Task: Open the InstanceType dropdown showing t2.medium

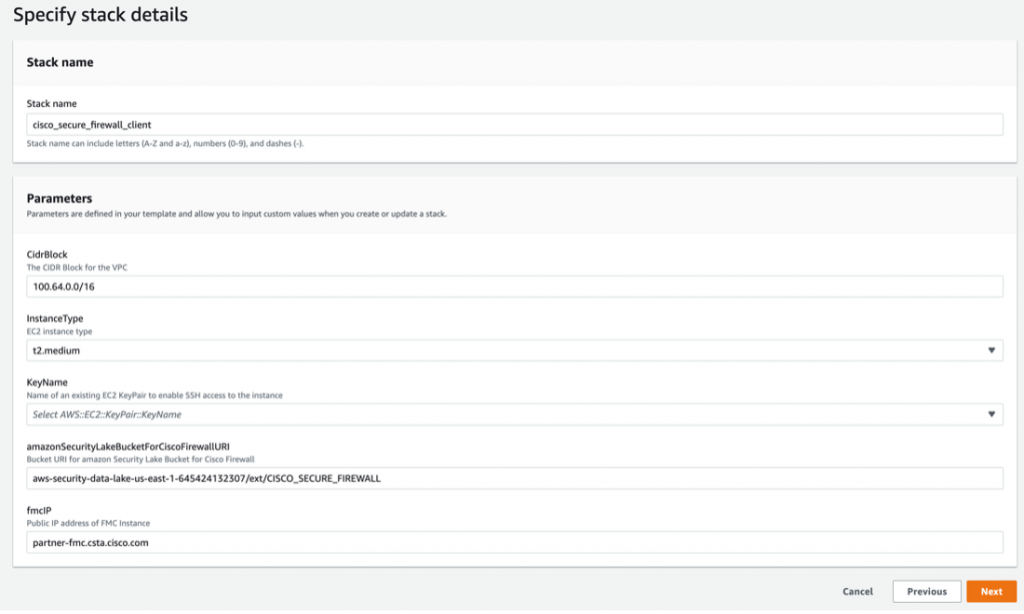Action: [x=500, y=350]
